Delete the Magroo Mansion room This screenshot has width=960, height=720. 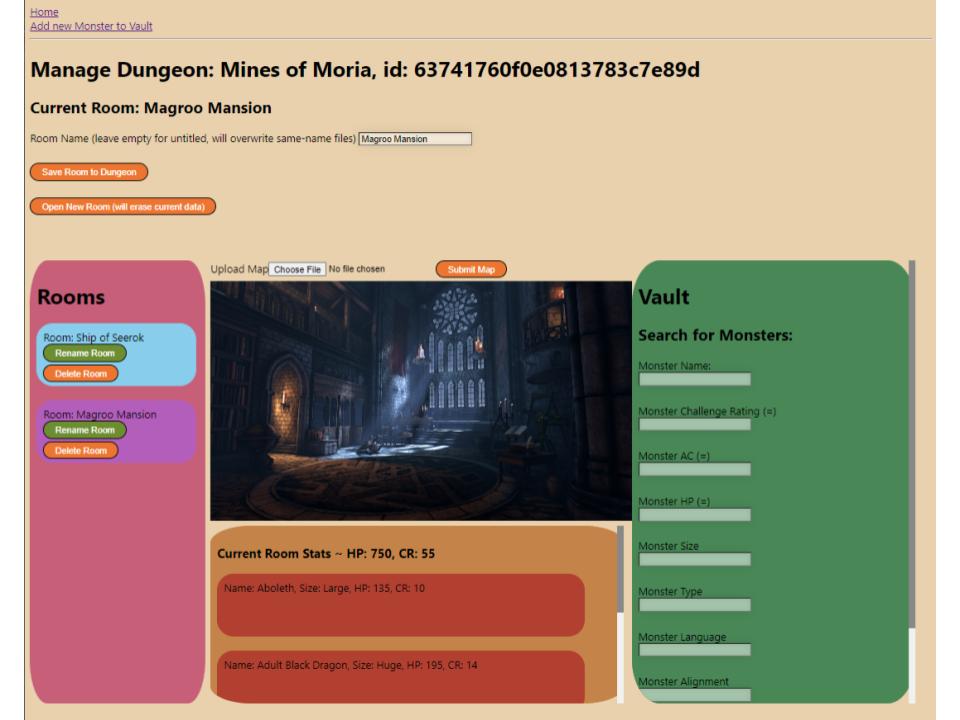80,451
